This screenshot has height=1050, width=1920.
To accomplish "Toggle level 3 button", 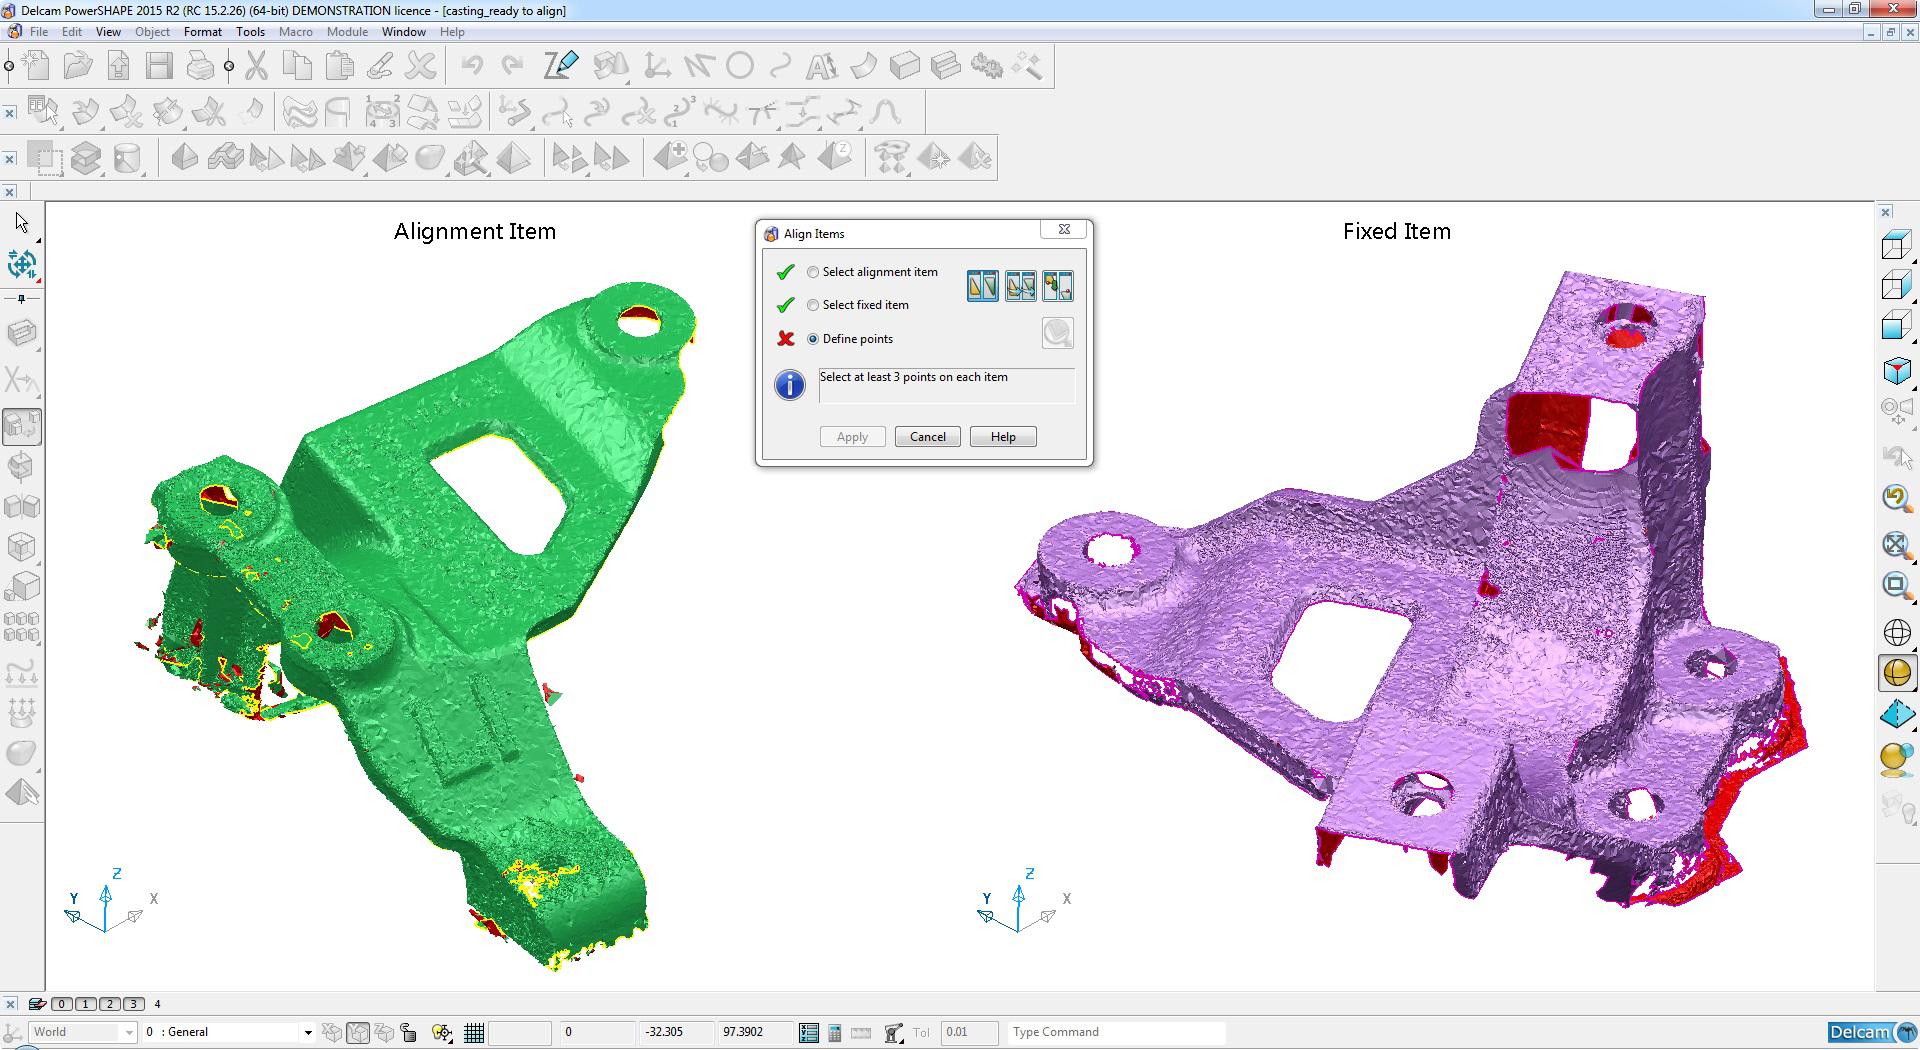I will coord(133,1004).
